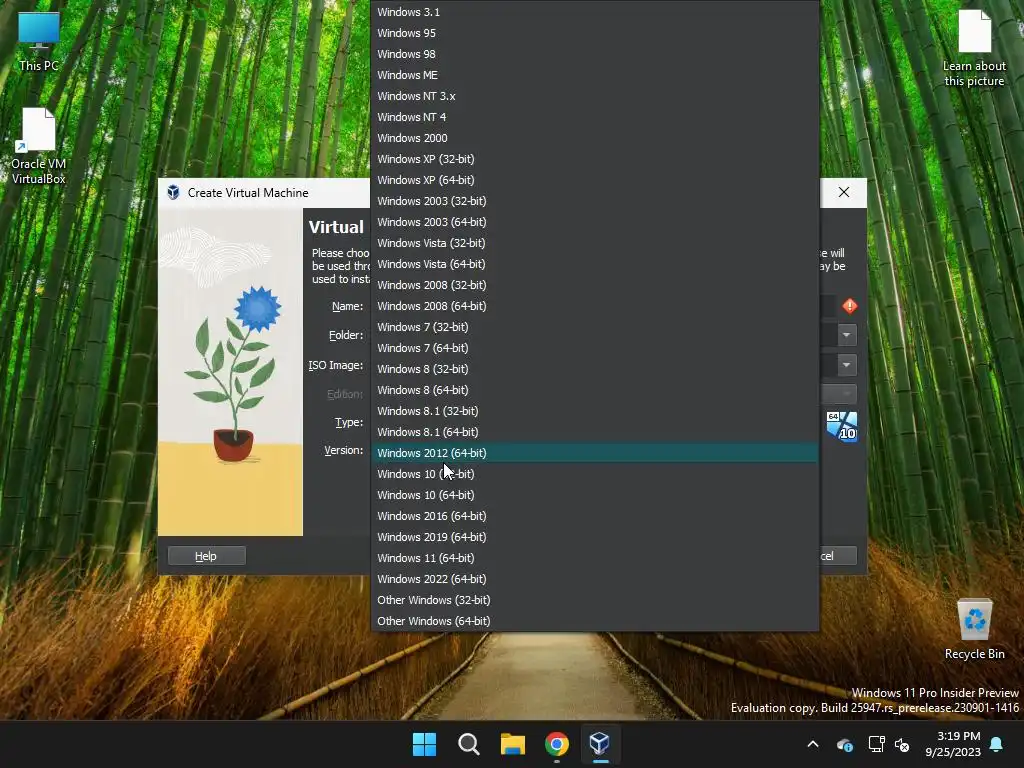Choose Windows 2016 (64-bit)
The image size is (1024, 768).
(x=594, y=515)
